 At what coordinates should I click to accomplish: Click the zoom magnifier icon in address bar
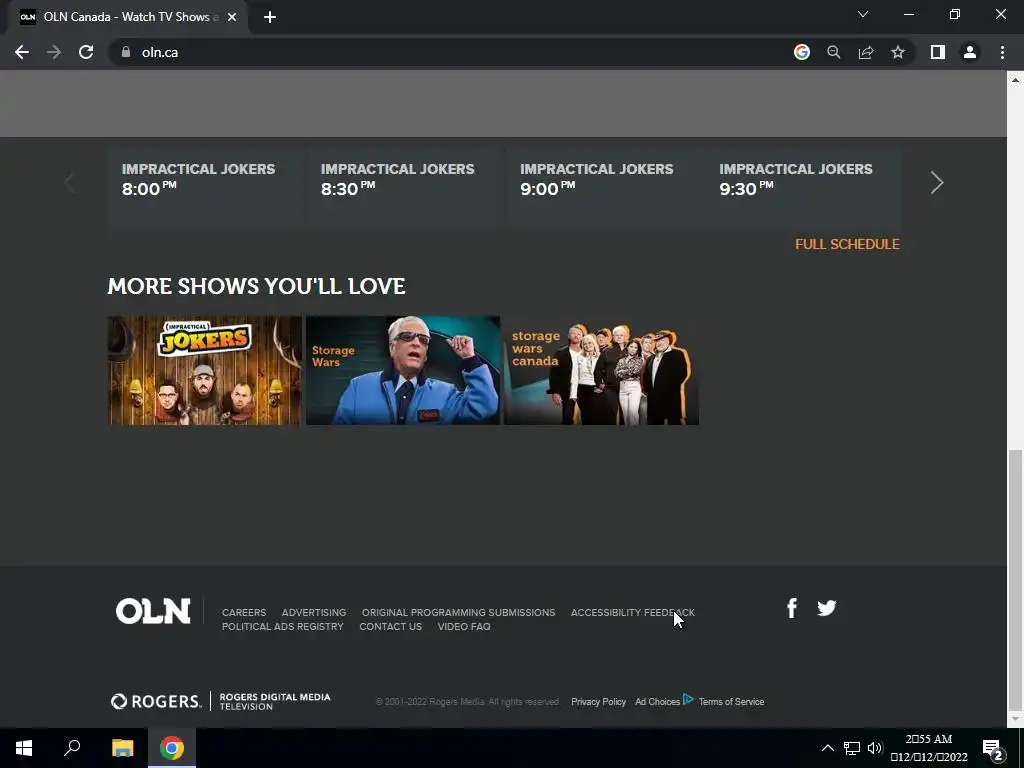click(834, 52)
